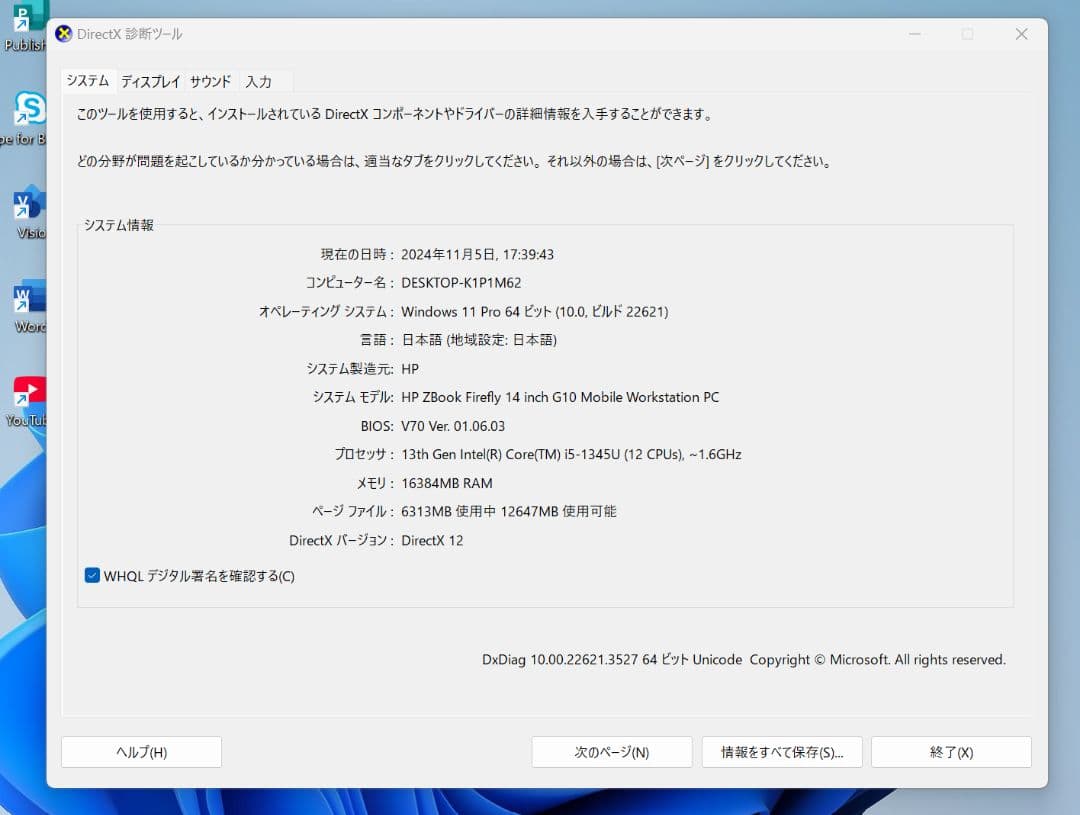Click the 次のページ(N) button
The image size is (1080, 815).
(x=611, y=751)
